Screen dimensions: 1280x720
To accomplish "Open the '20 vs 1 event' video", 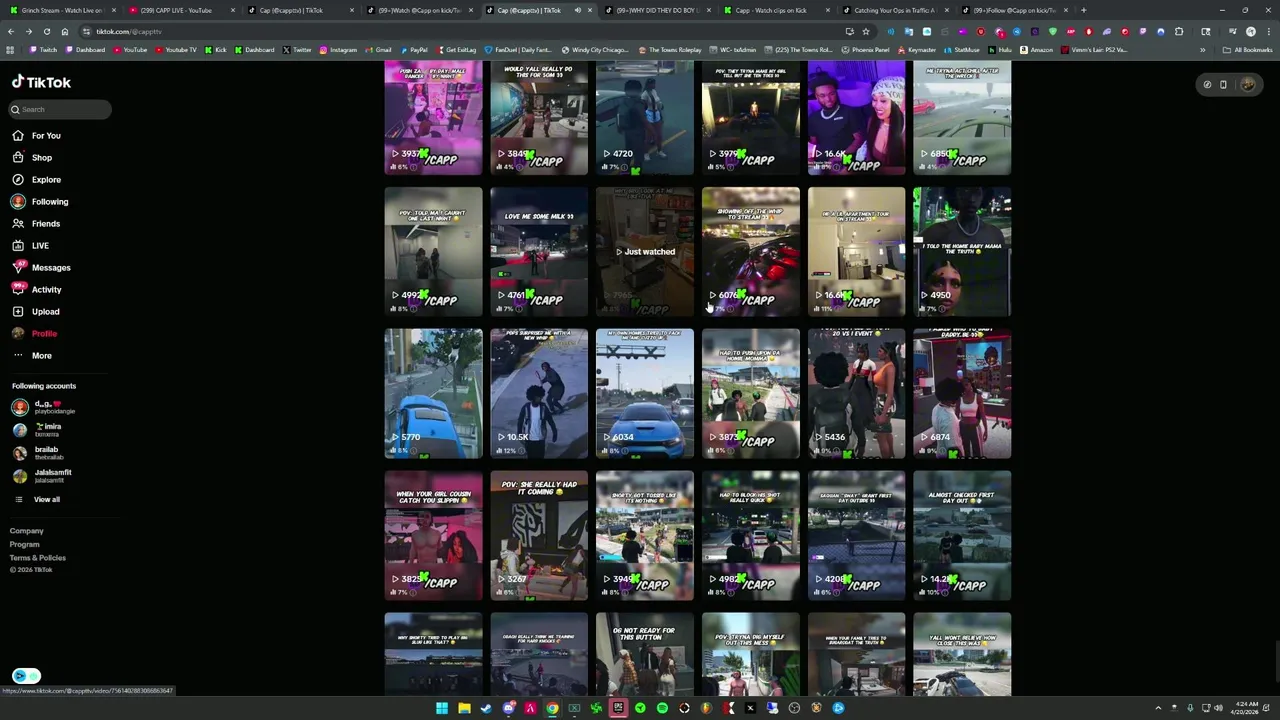I will tap(857, 393).
